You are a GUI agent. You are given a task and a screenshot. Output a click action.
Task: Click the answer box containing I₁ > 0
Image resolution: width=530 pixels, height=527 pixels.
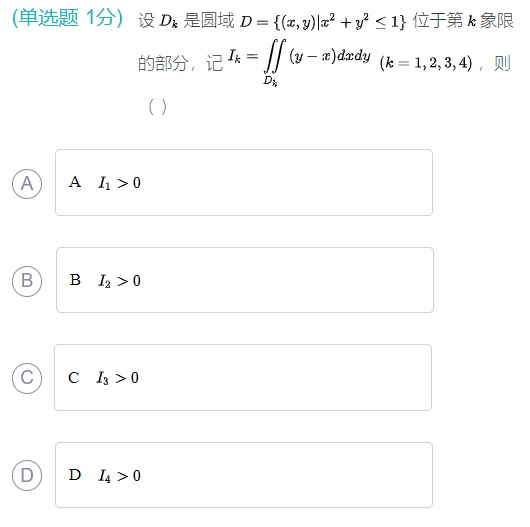coord(244,182)
